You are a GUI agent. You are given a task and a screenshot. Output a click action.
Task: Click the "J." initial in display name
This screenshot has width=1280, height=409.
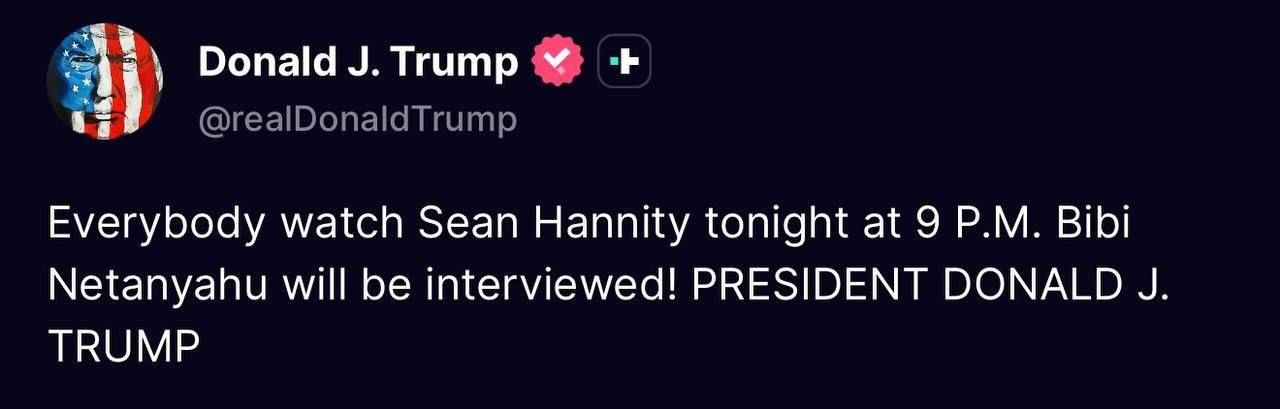(x=362, y=63)
